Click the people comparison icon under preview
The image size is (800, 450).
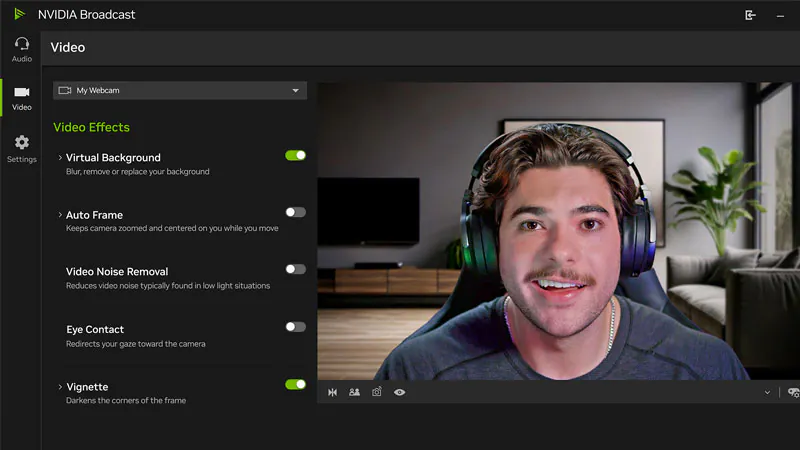tap(354, 392)
